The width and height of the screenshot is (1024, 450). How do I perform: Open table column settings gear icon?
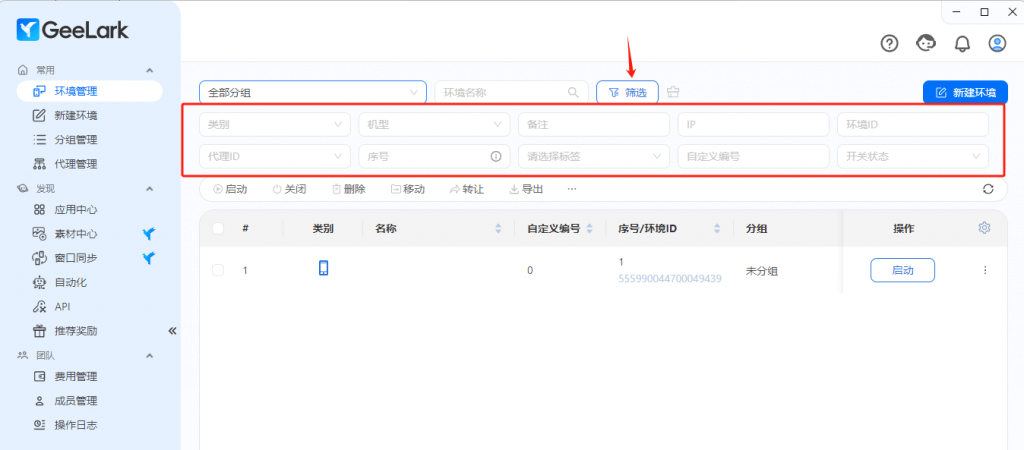[x=984, y=228]
